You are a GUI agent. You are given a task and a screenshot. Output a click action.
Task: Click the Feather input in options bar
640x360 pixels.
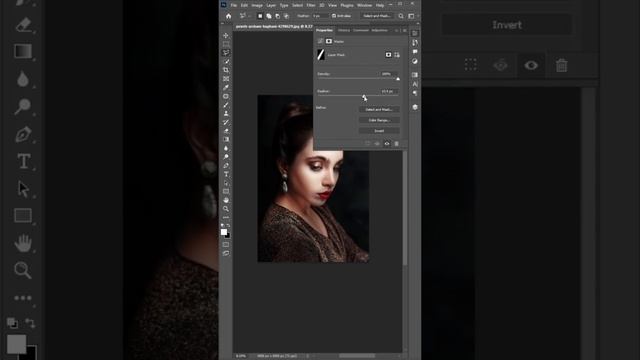click(x=320, y=16)
